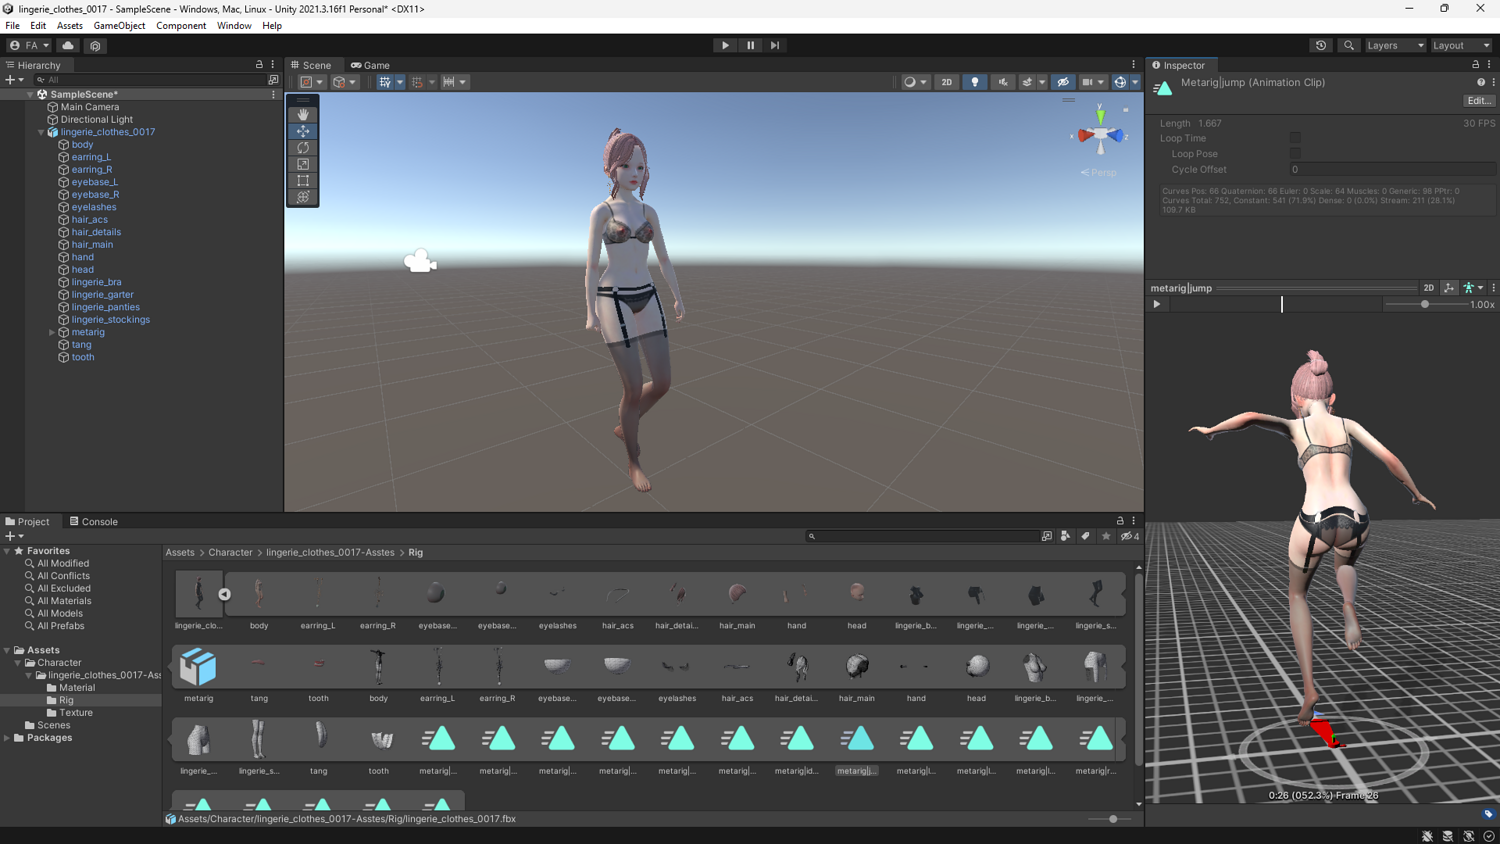Screen dimensions: 1500x844
Task: Switch to the Game tab
Action: click(370, 65)
